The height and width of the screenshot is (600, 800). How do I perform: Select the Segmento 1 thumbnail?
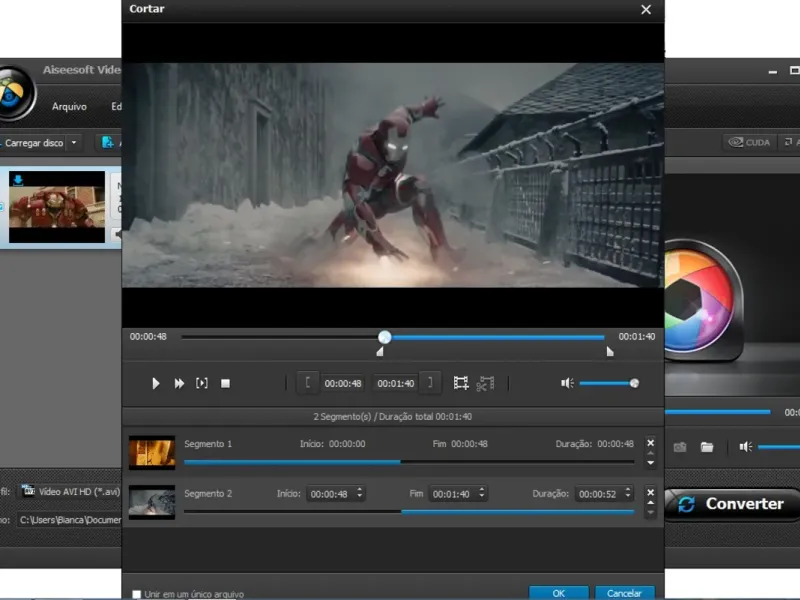pyautogui.click(x=152, y=452)
